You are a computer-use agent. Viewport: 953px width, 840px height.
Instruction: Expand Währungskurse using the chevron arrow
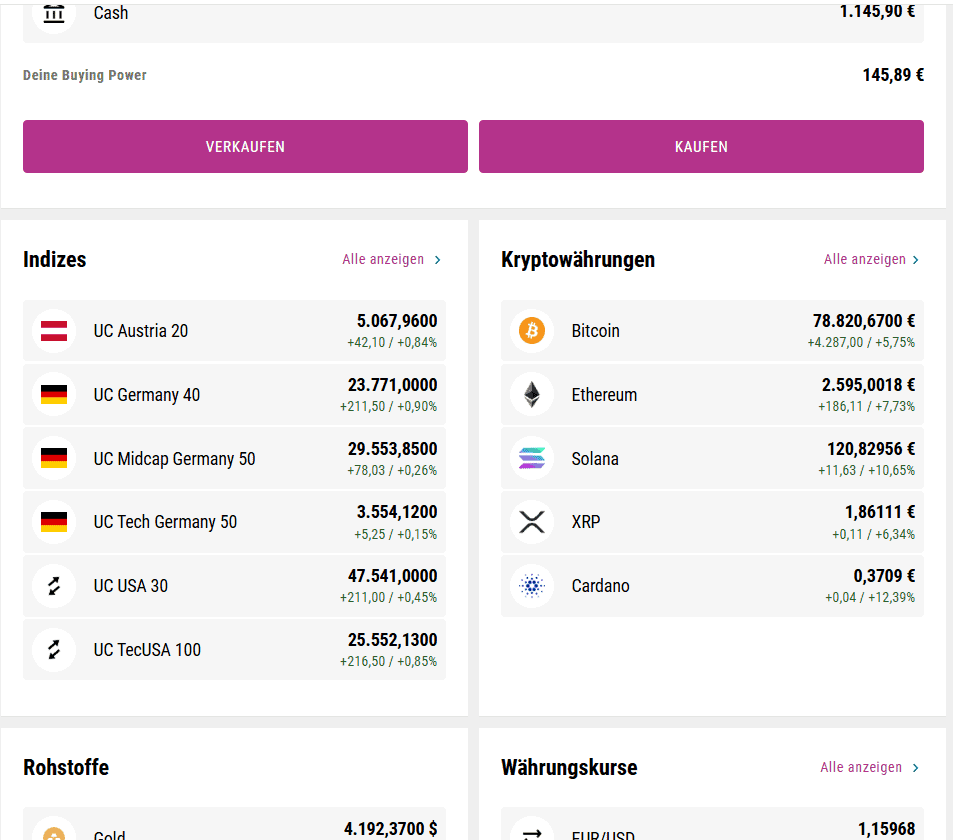tap(914, 768)
